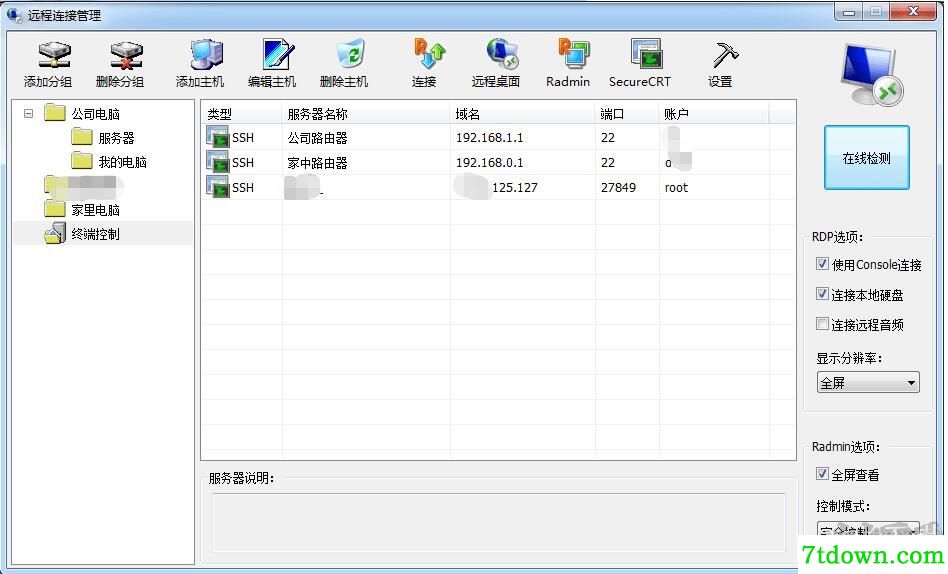Click the 125.127 domain cell
Viewport: 948px width, 574px height.
(515, 188)
